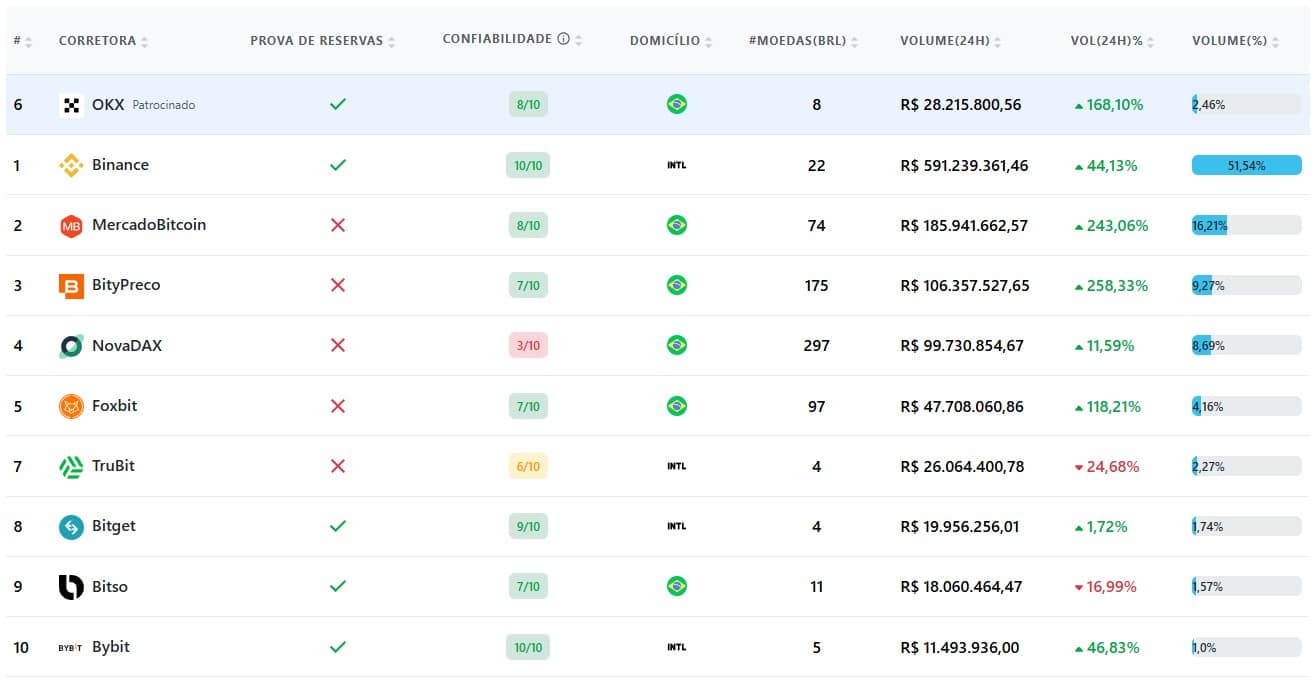Click the Brazil flag in BityPreco row
Screen dimensions: 1315x682
point(677,285)
